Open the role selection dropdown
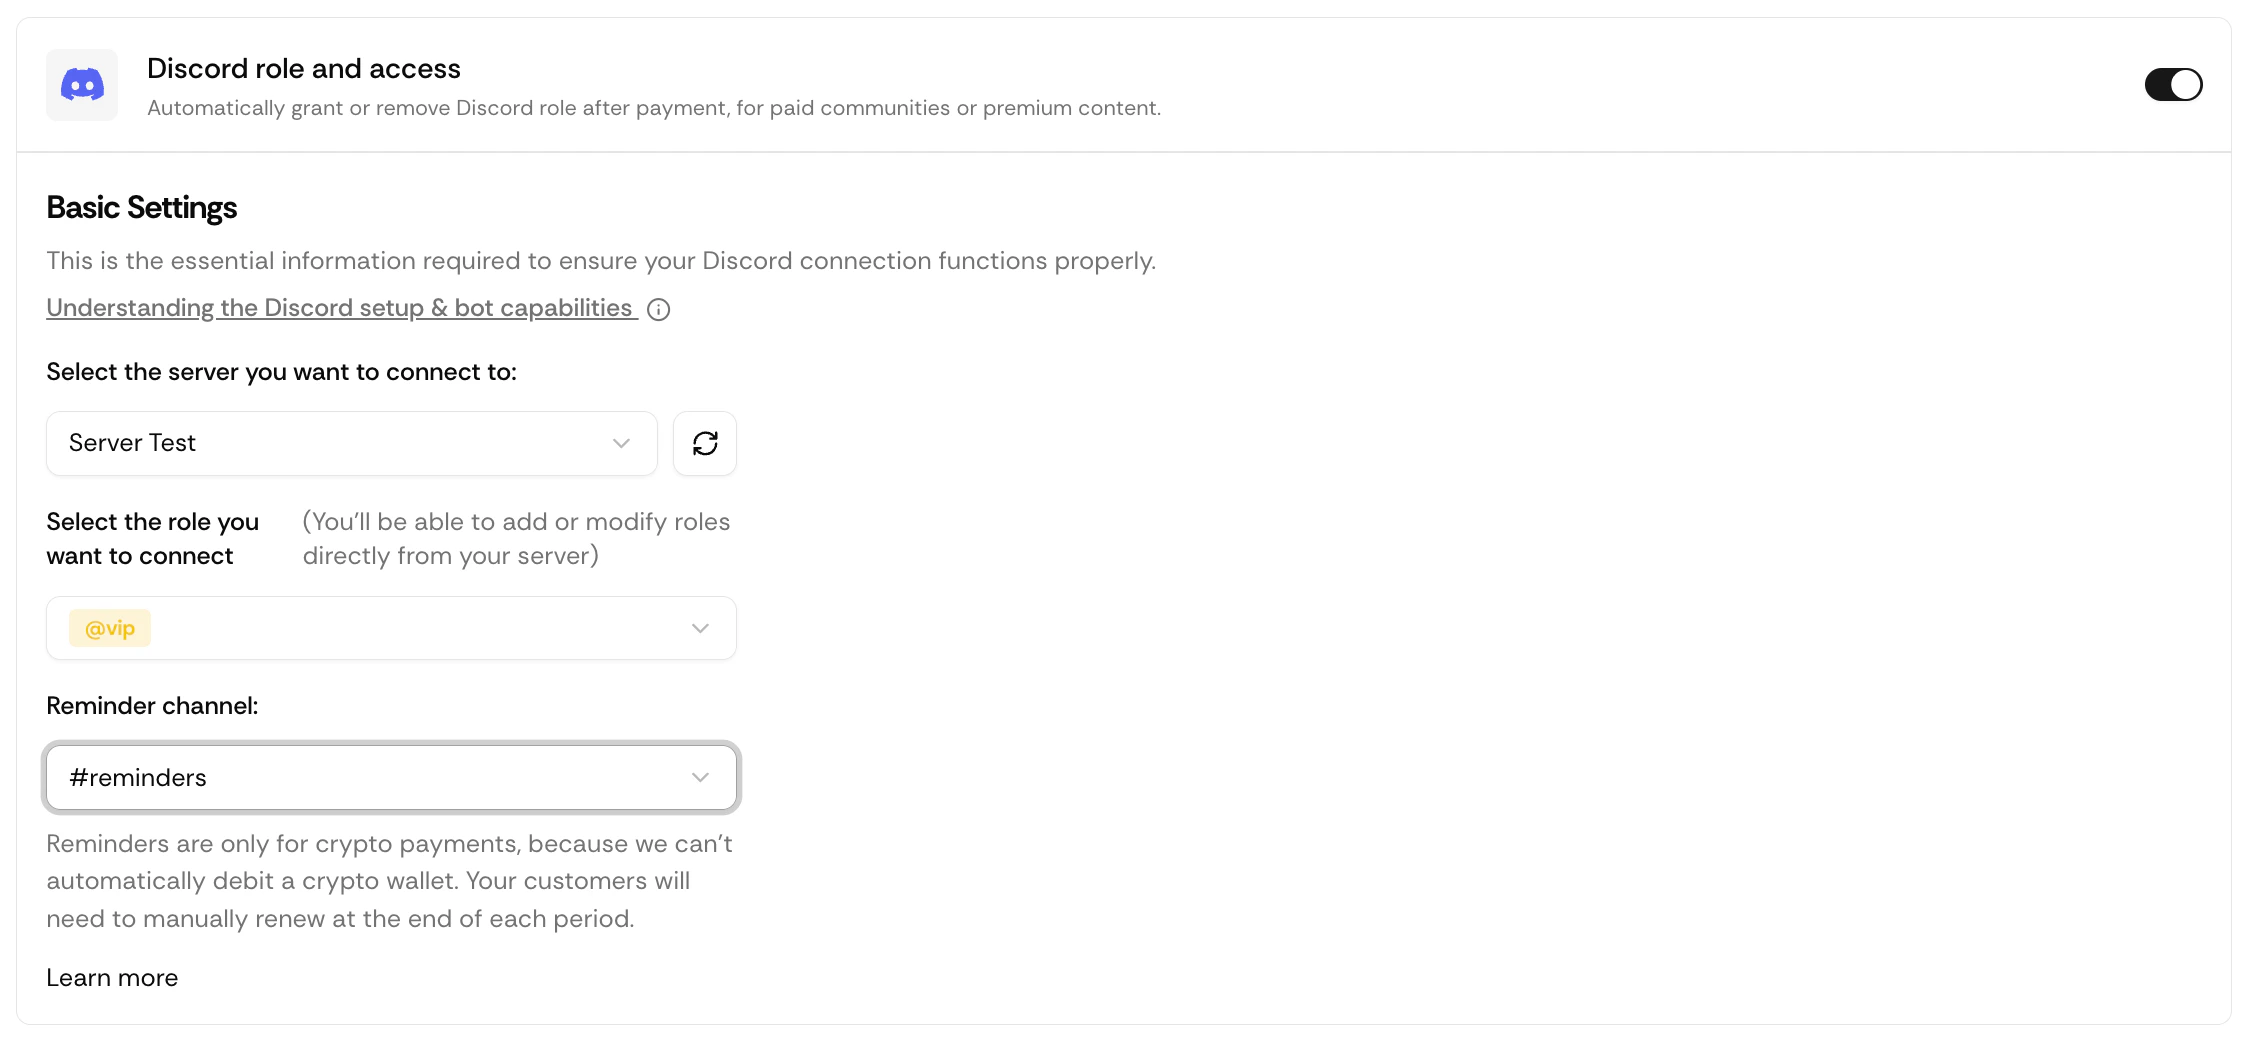 point(390,628)
